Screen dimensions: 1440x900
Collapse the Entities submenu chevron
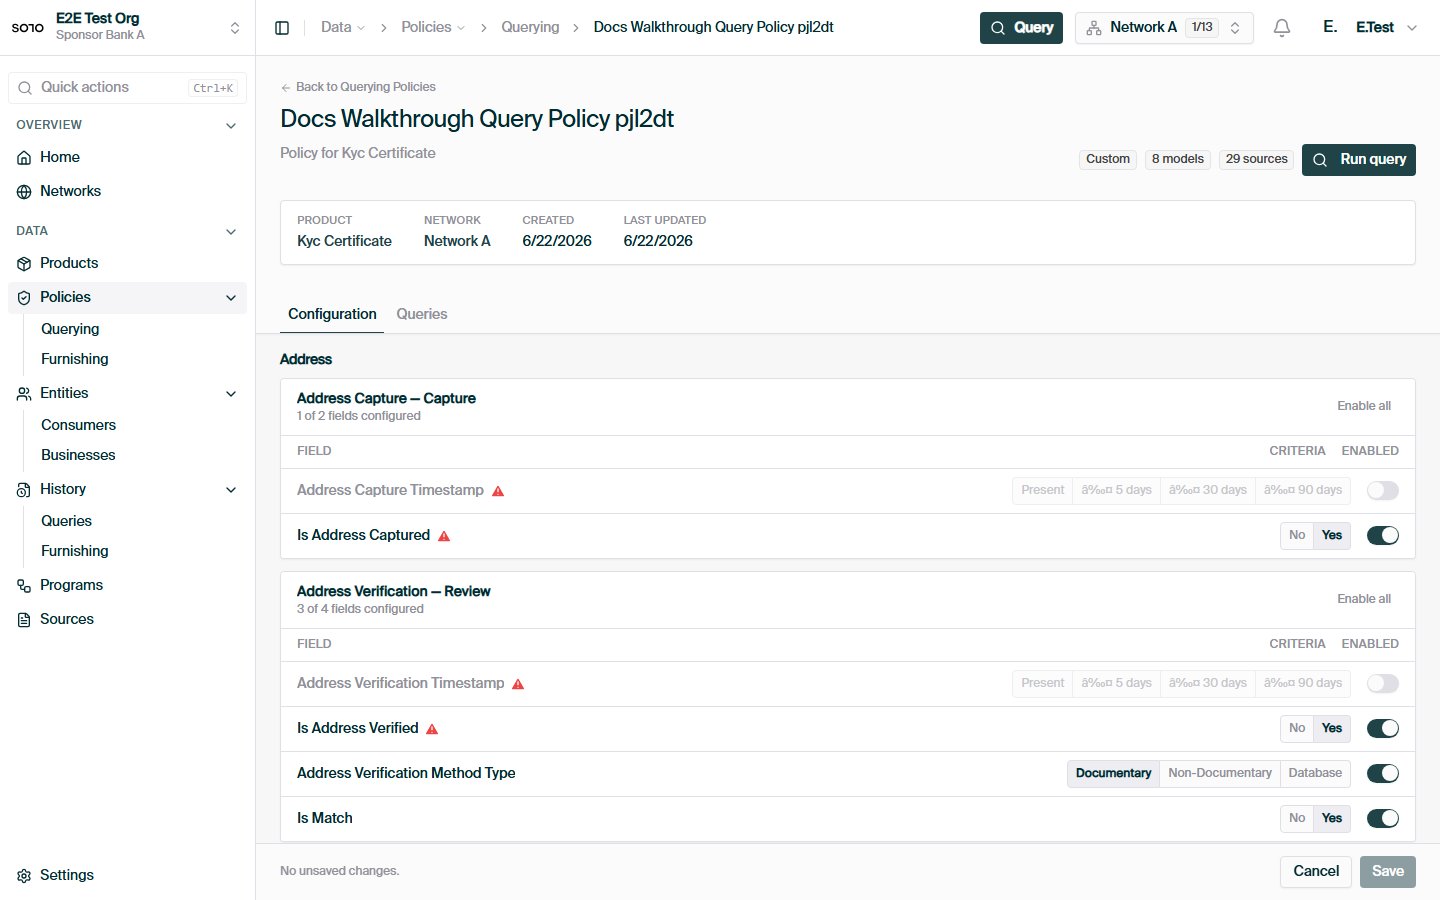(x=231, y=394)
